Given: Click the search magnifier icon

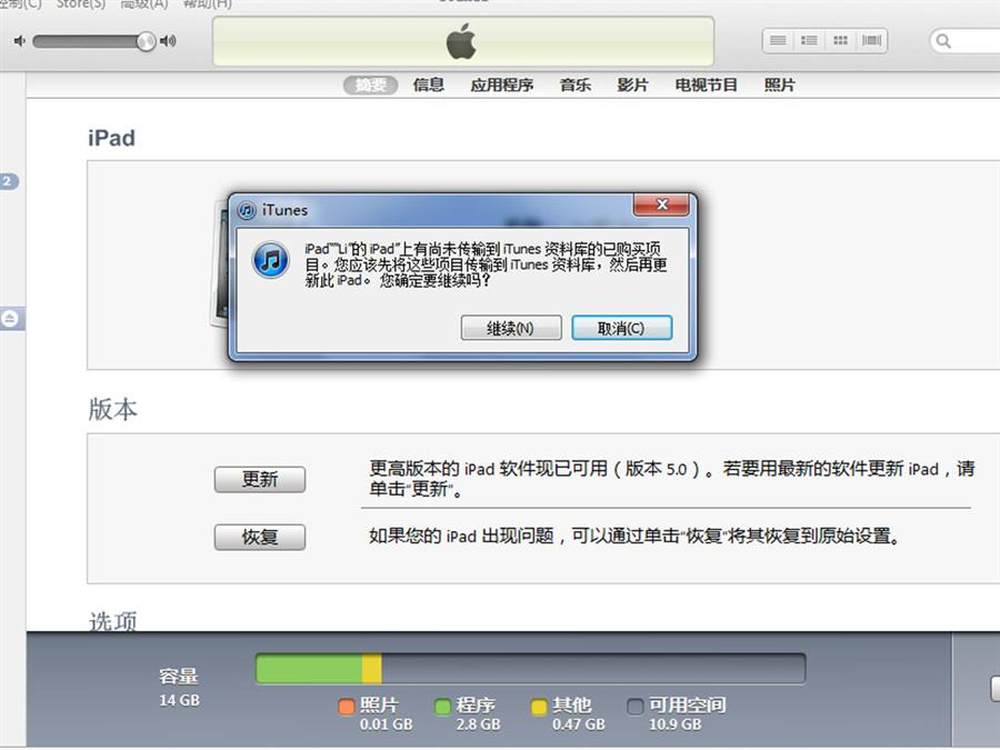Looking at the screenshot, I should coord(943,41).
